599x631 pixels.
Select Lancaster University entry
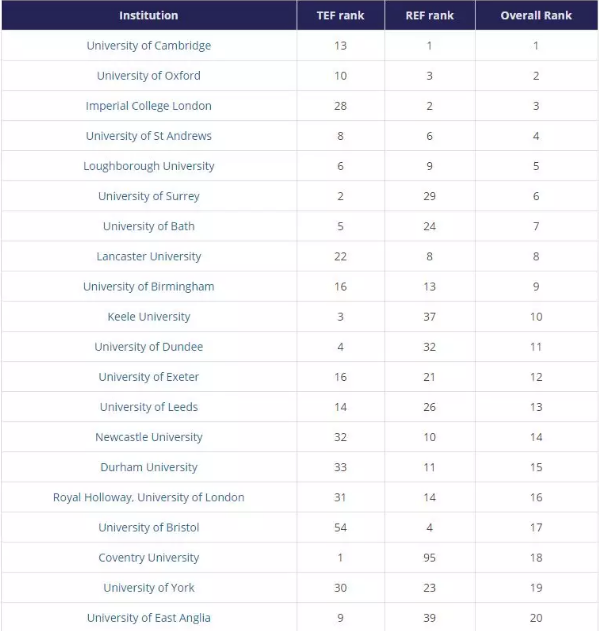149,256
